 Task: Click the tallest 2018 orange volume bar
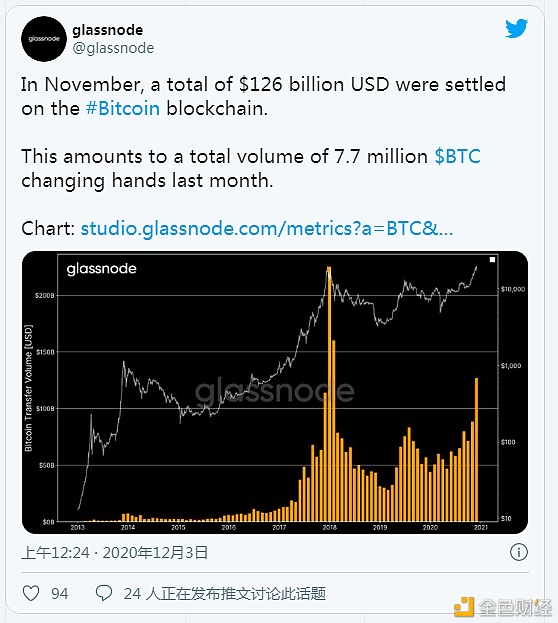pyautogui.click(x=329, y=394)
